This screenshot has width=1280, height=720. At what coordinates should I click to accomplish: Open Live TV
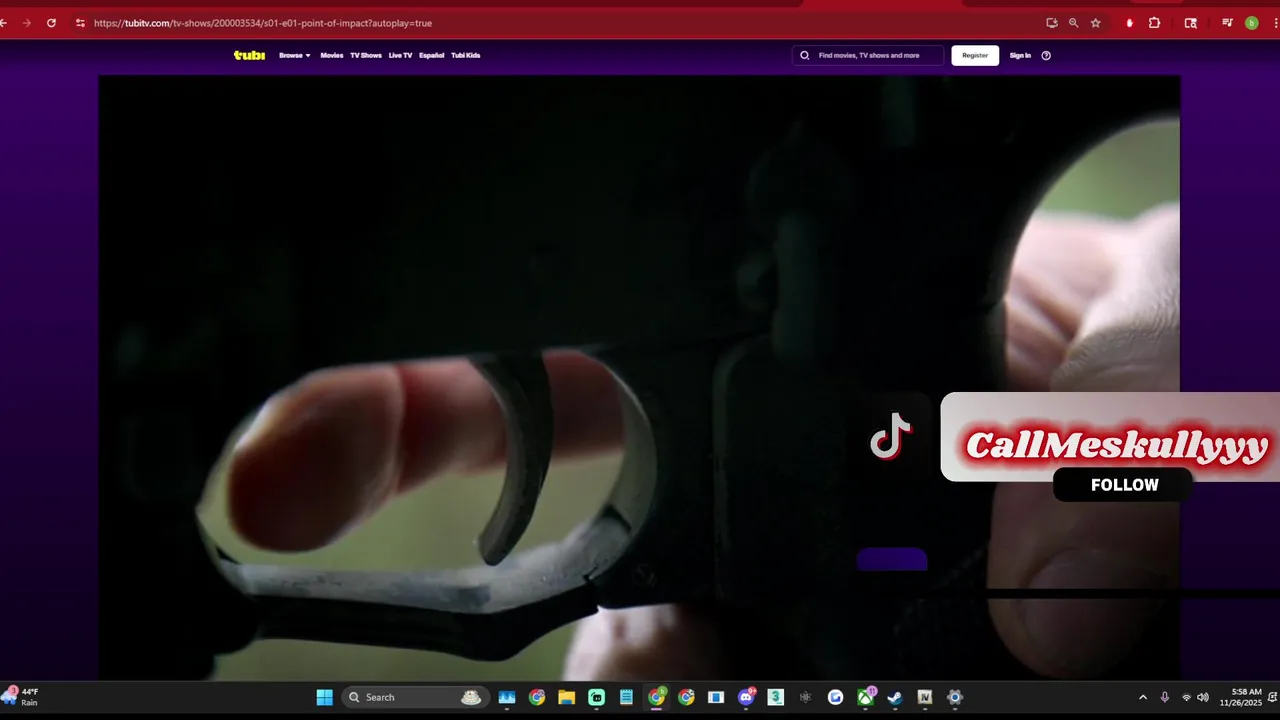coord(400,55)
